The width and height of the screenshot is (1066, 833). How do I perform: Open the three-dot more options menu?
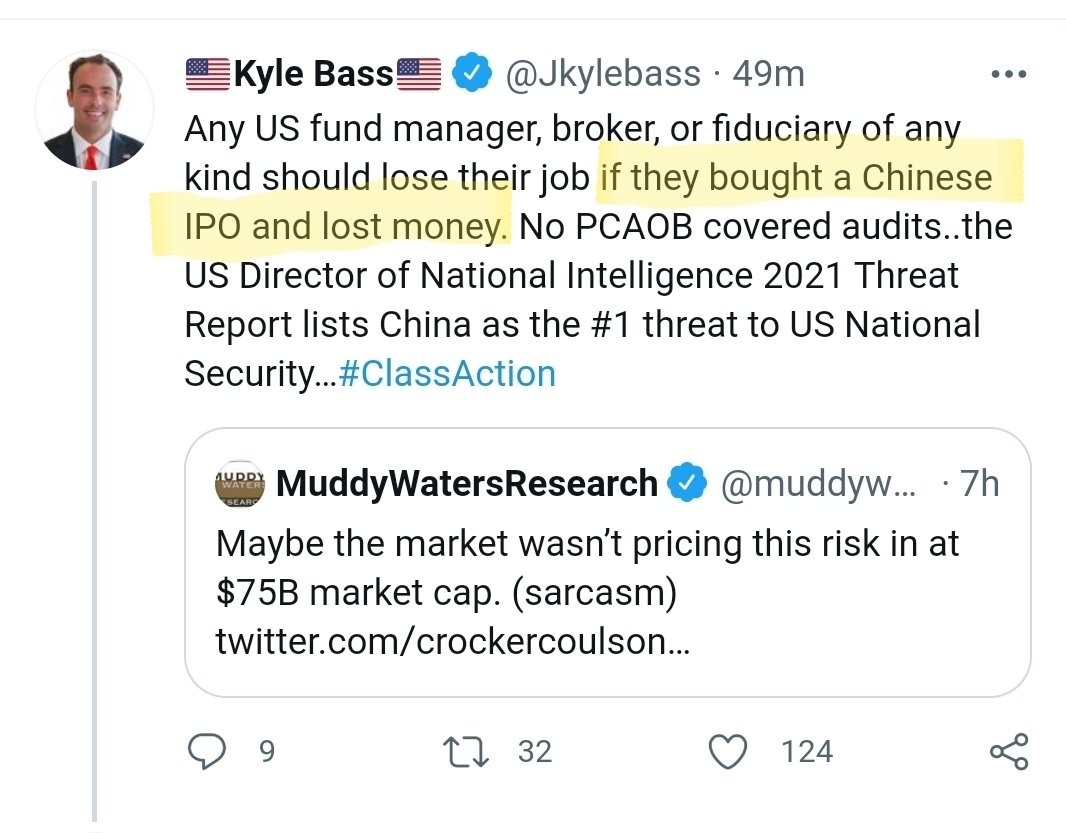pyautogui.click(x=1006, y=75)
